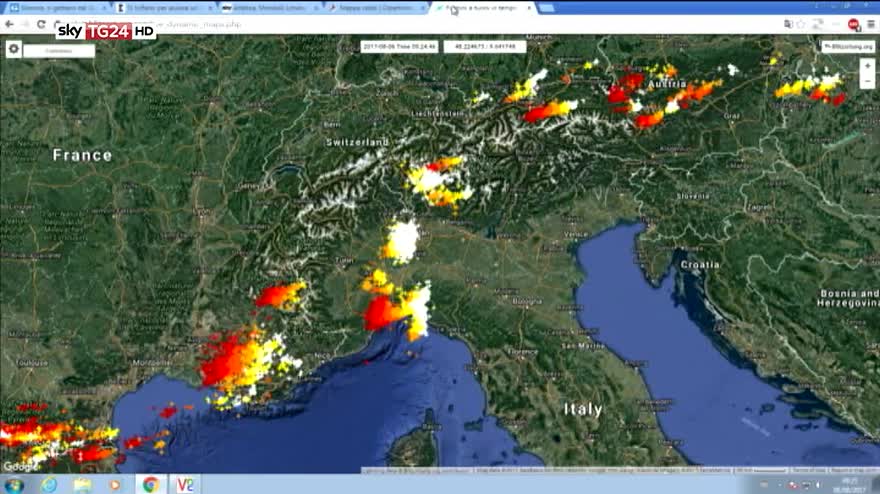Launch media player from taskbar
880x494 pixels.
click(115, 485)
